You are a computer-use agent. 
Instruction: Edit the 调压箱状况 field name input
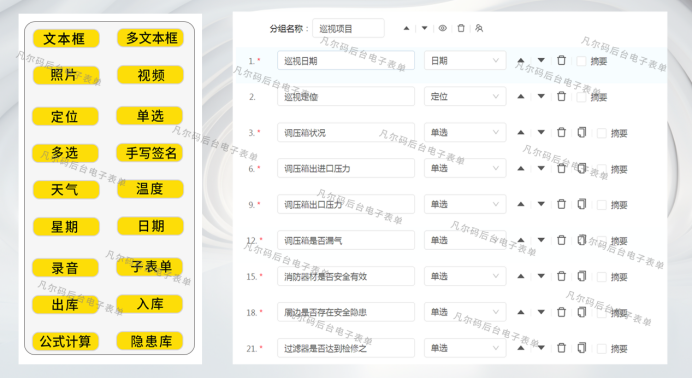pyautogui.click(x=346, y=132)
